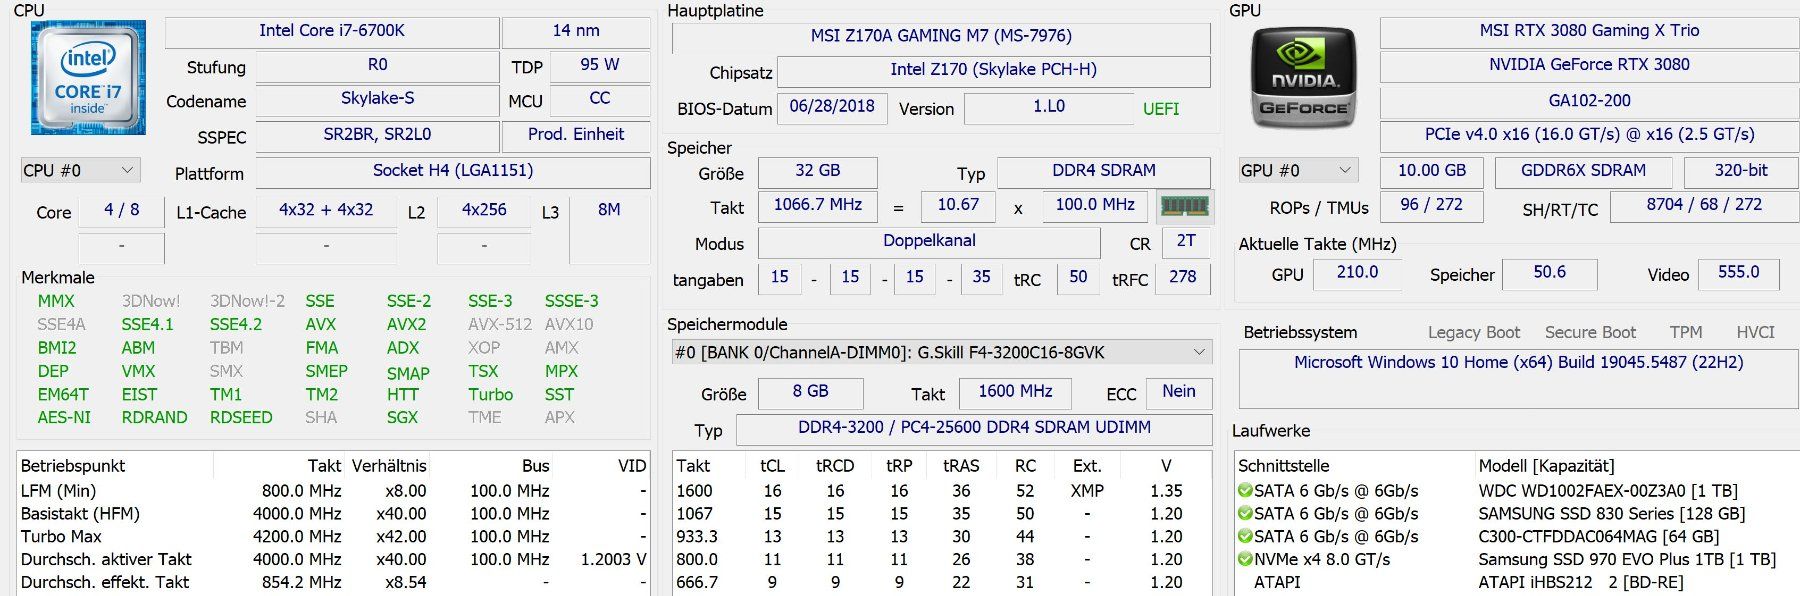The height and width of the screenshot is (596, 1800).
Task: Click the 10.67 multiplier field
Action: point(958,206)
